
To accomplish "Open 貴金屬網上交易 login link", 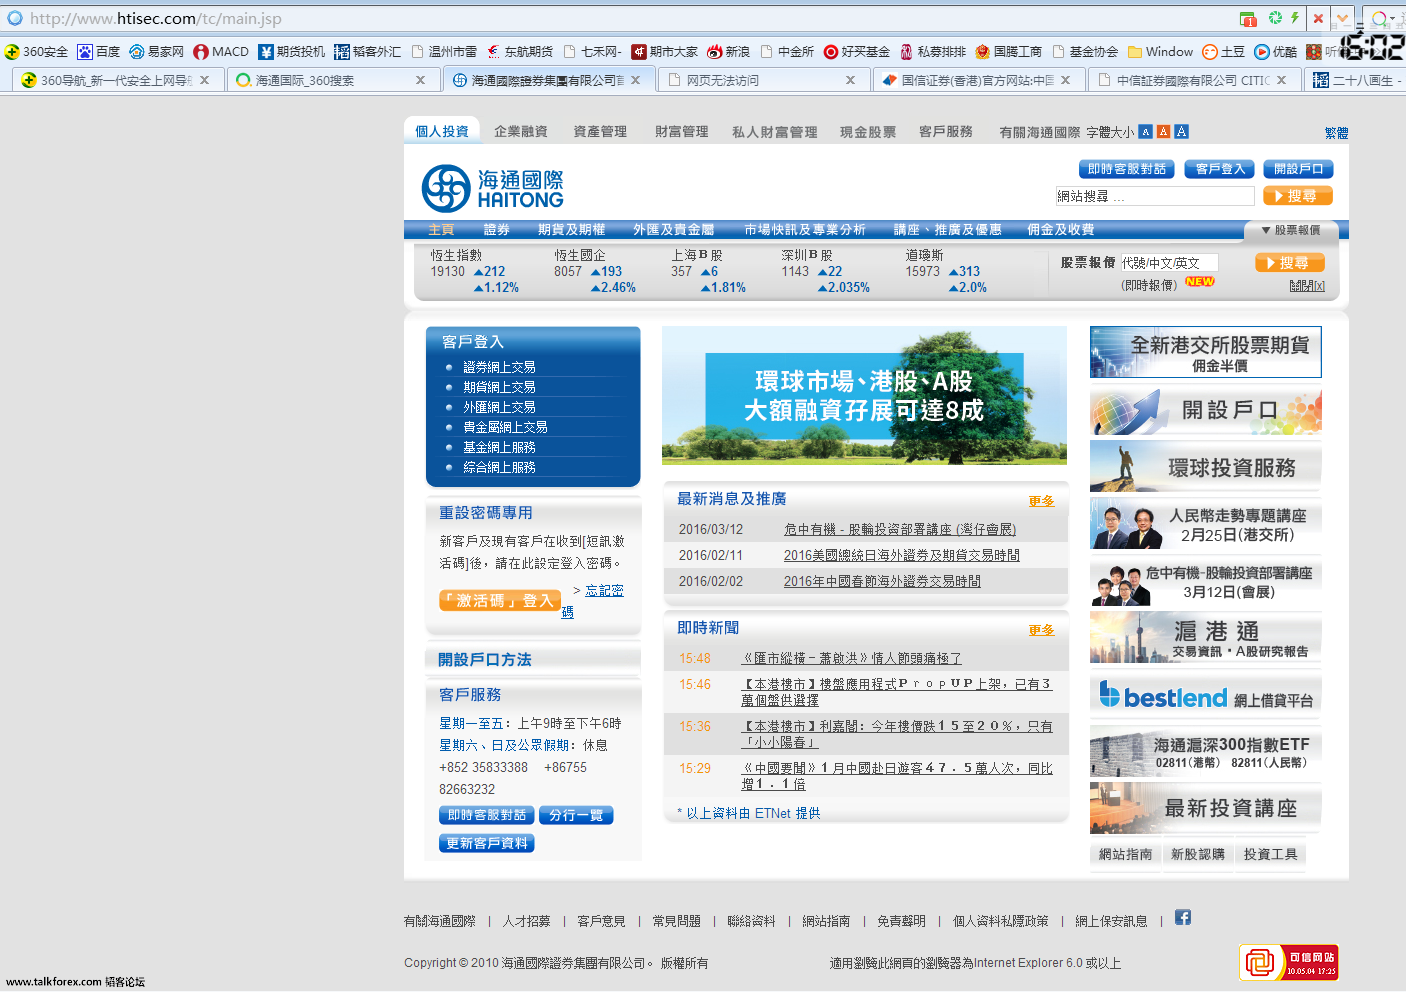I will coord(505,427).
